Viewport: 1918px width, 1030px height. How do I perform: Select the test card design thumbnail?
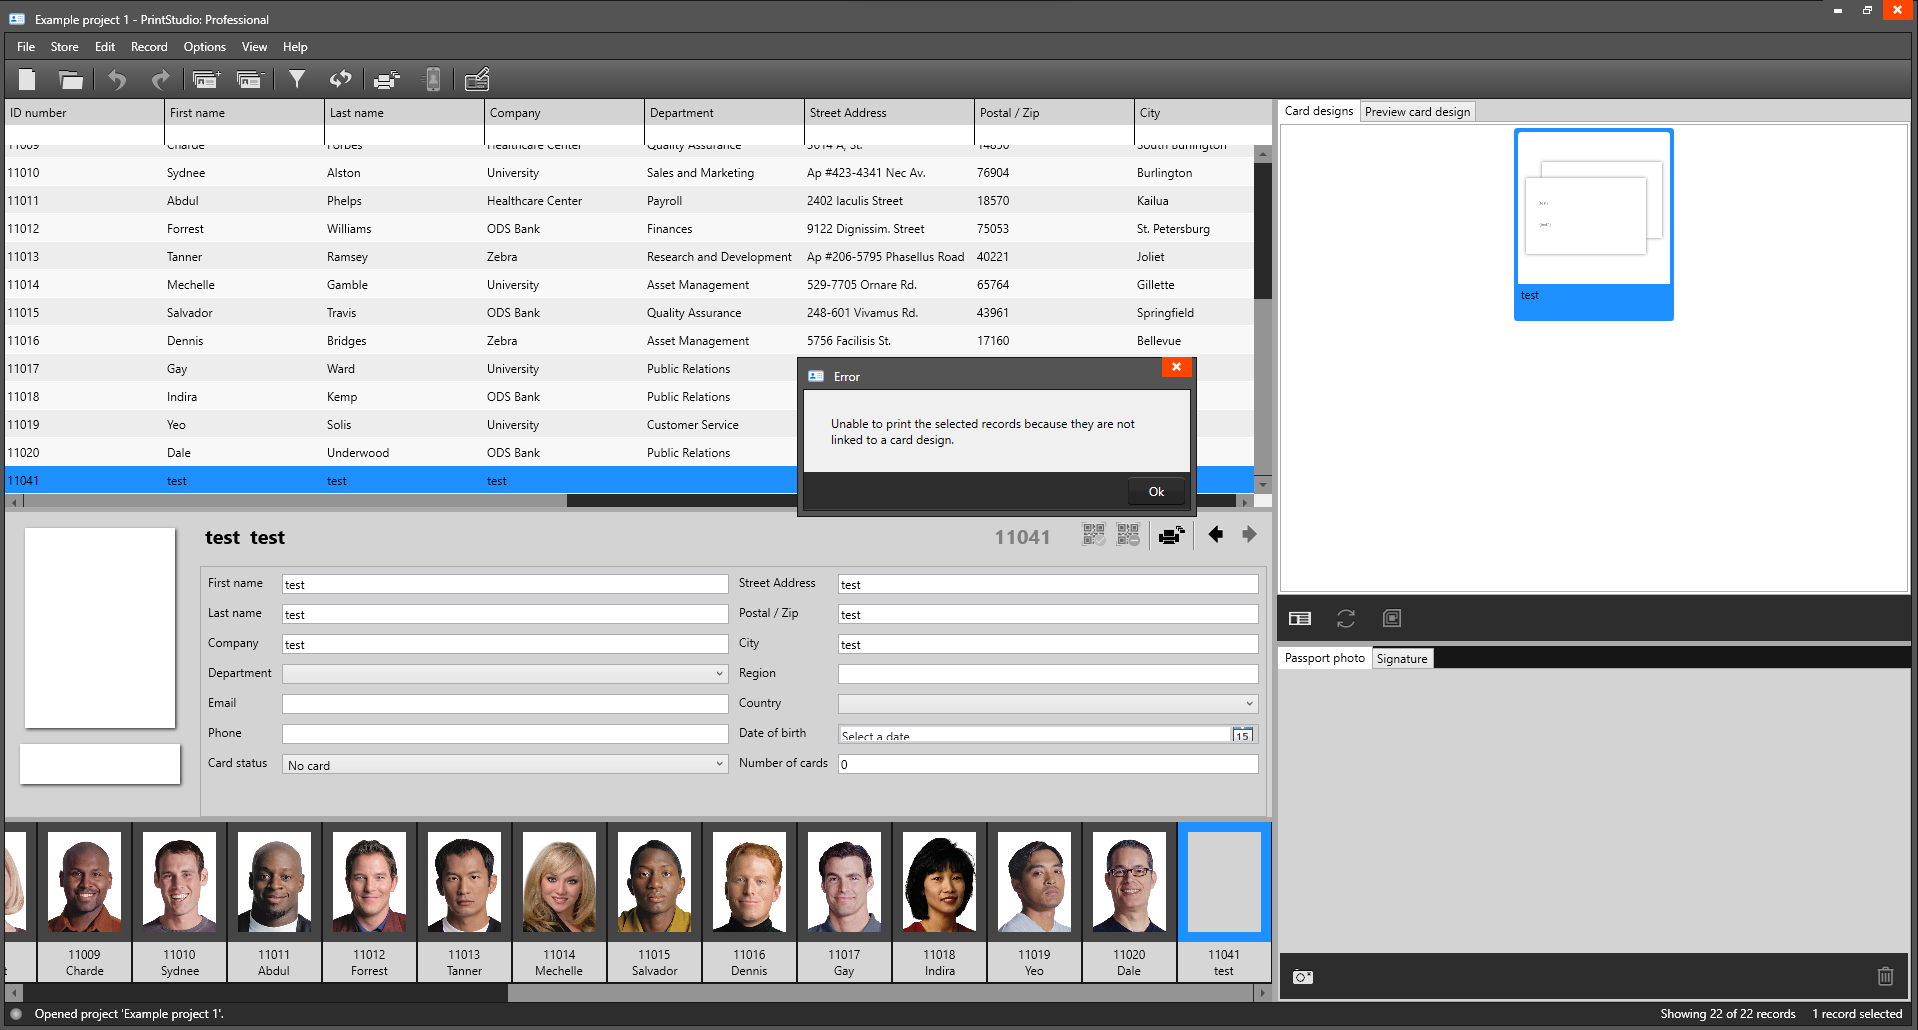click(x=1592, y=220)
